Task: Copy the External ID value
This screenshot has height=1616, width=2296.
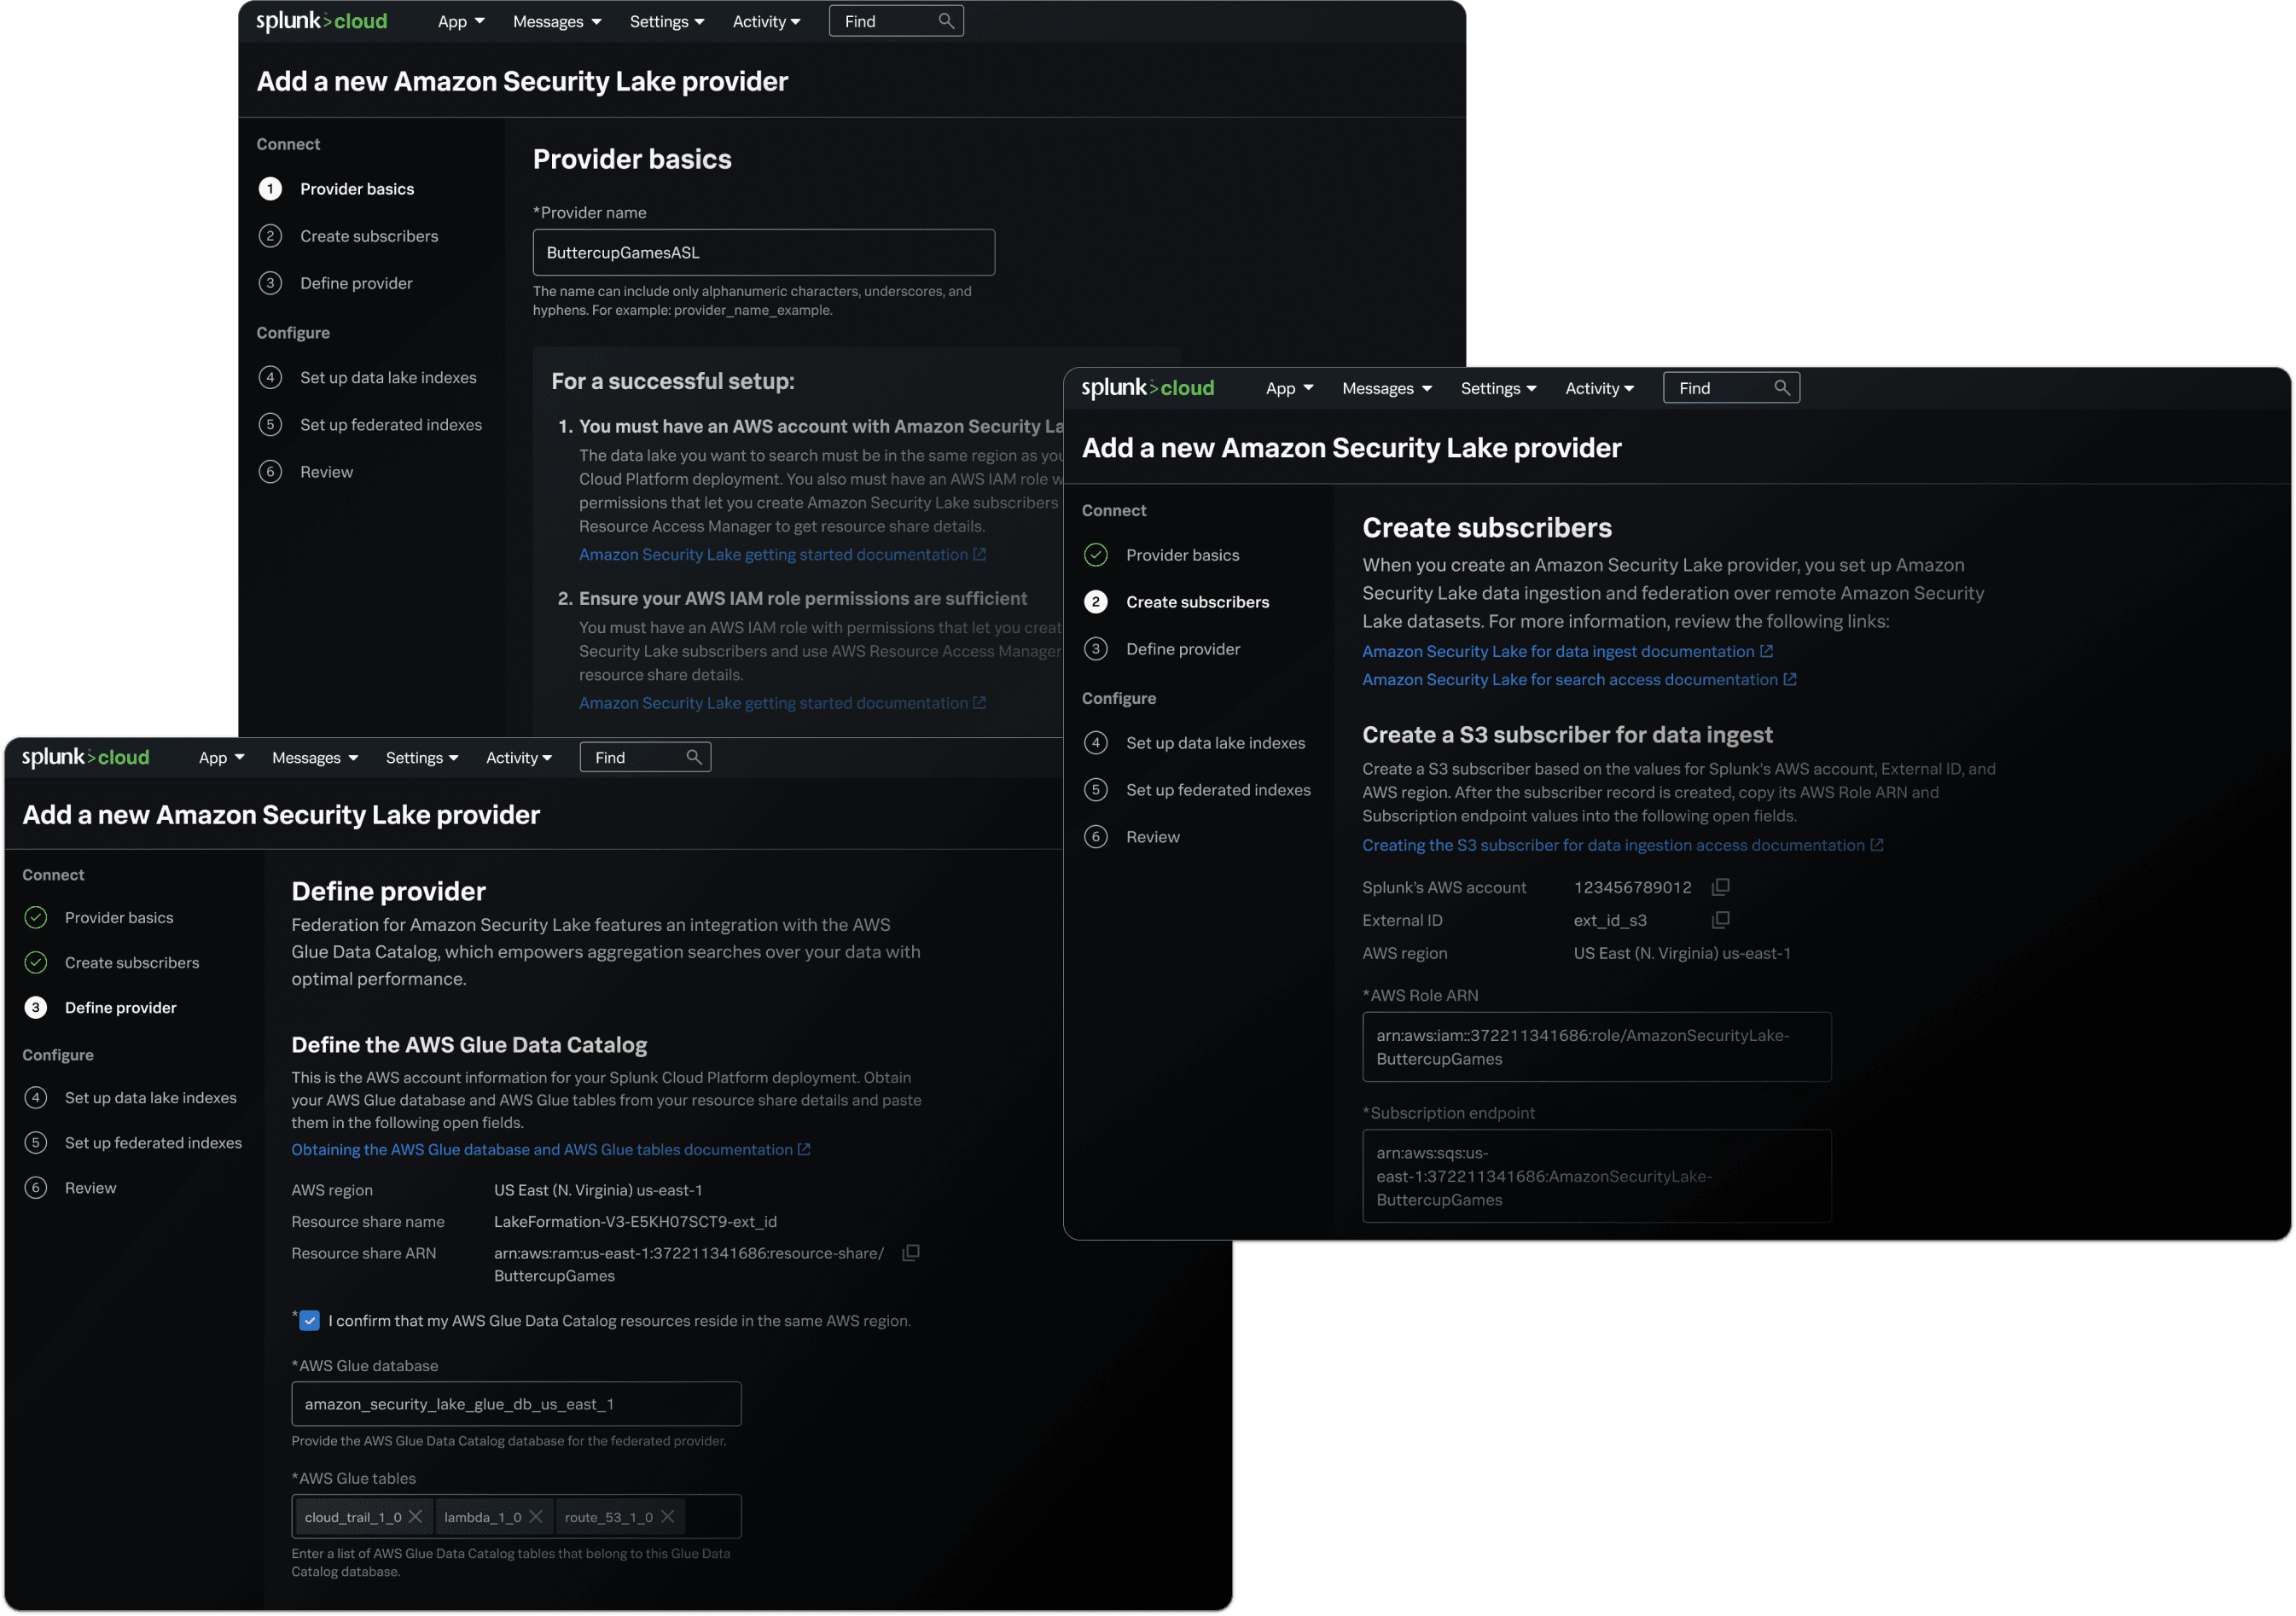Action: 1720,920
